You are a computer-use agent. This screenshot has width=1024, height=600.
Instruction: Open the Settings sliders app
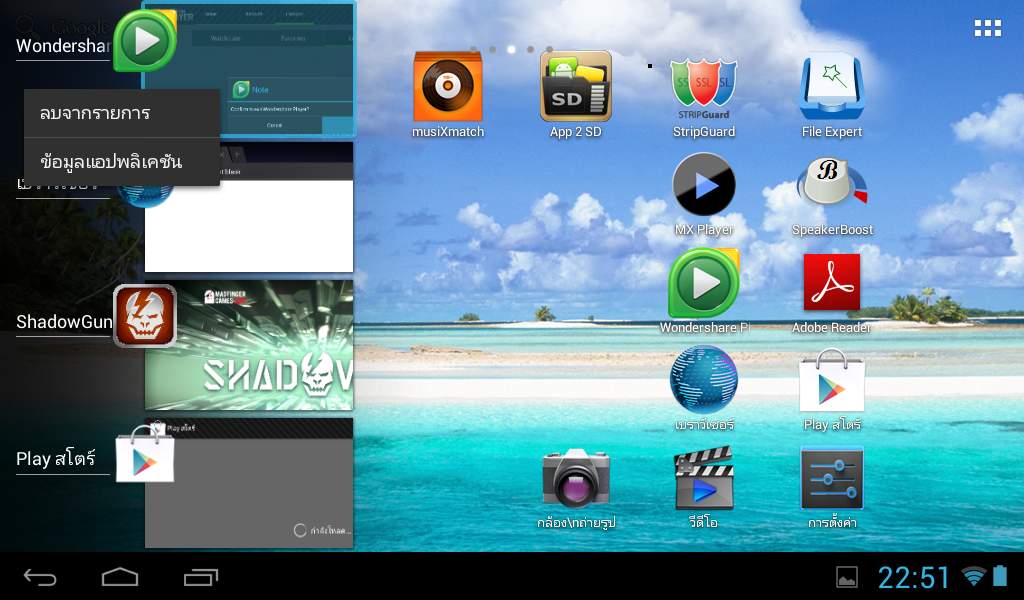coord(832,479)
